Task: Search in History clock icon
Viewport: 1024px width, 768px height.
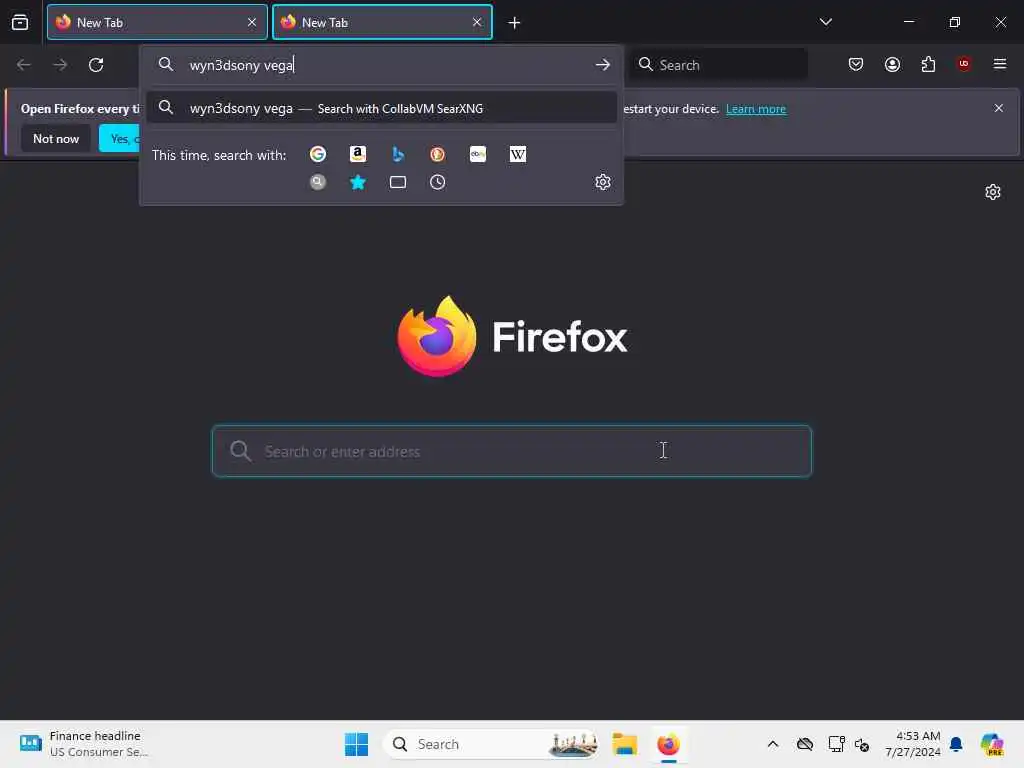Action: (x=438, y=182)
